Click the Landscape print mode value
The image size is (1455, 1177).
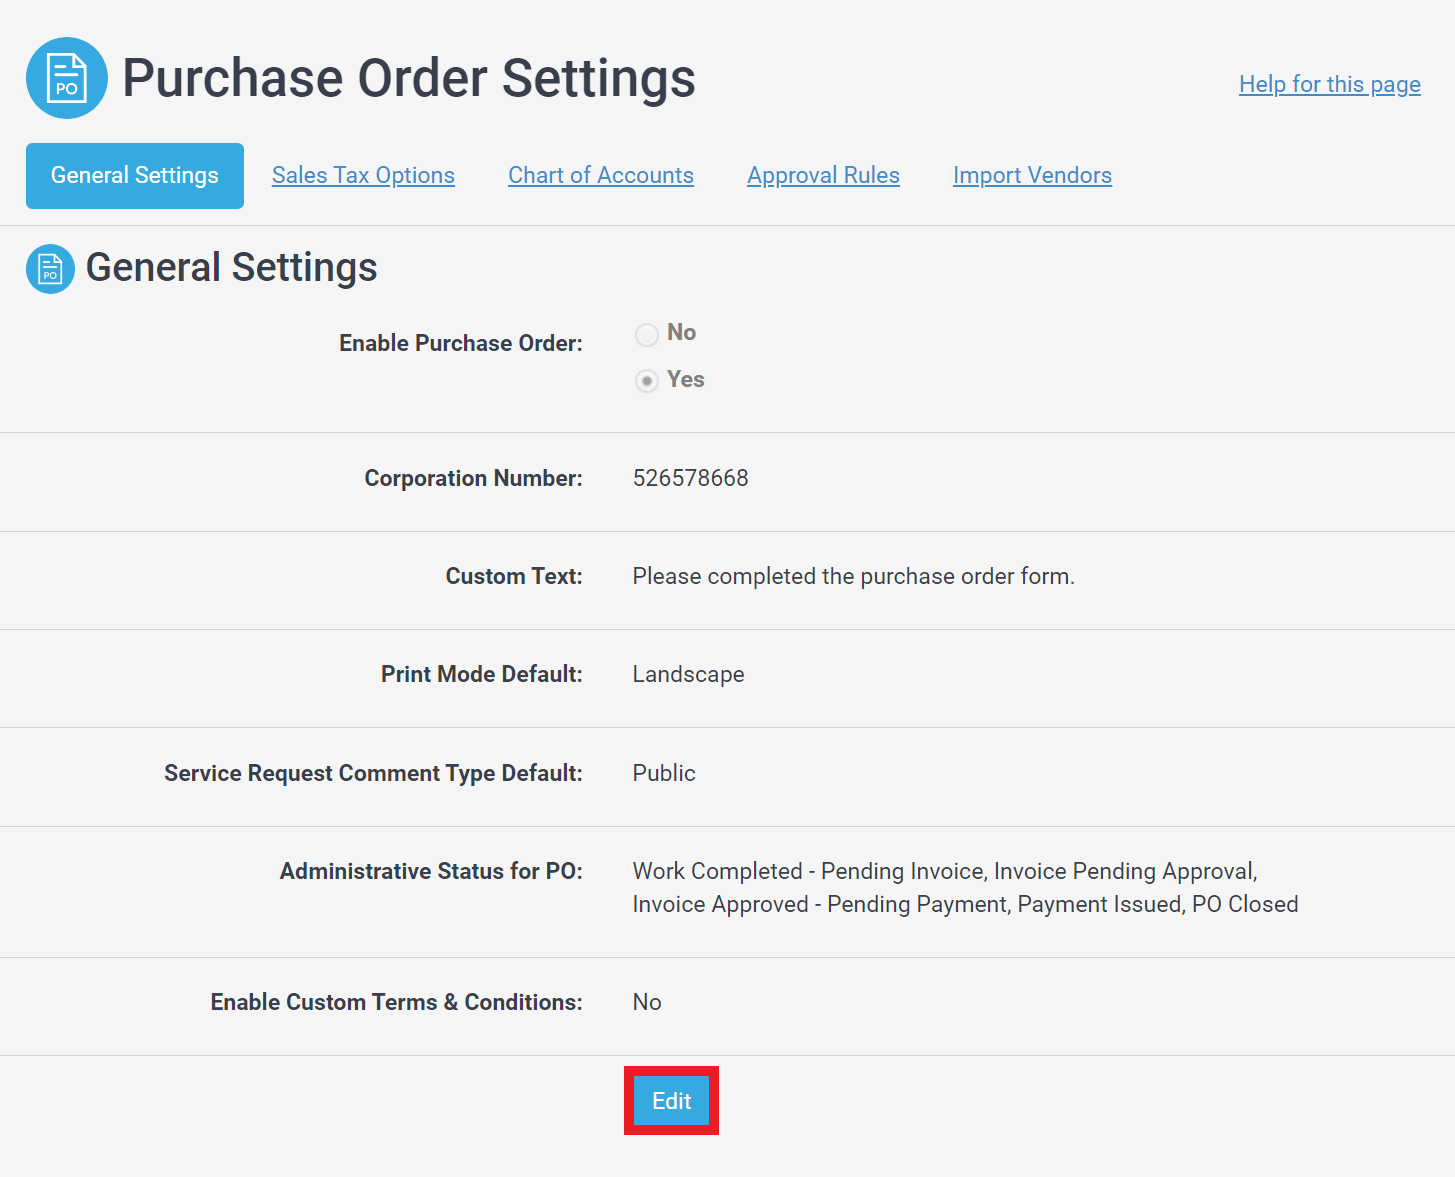pyautogui.click(x=689, y=674)
